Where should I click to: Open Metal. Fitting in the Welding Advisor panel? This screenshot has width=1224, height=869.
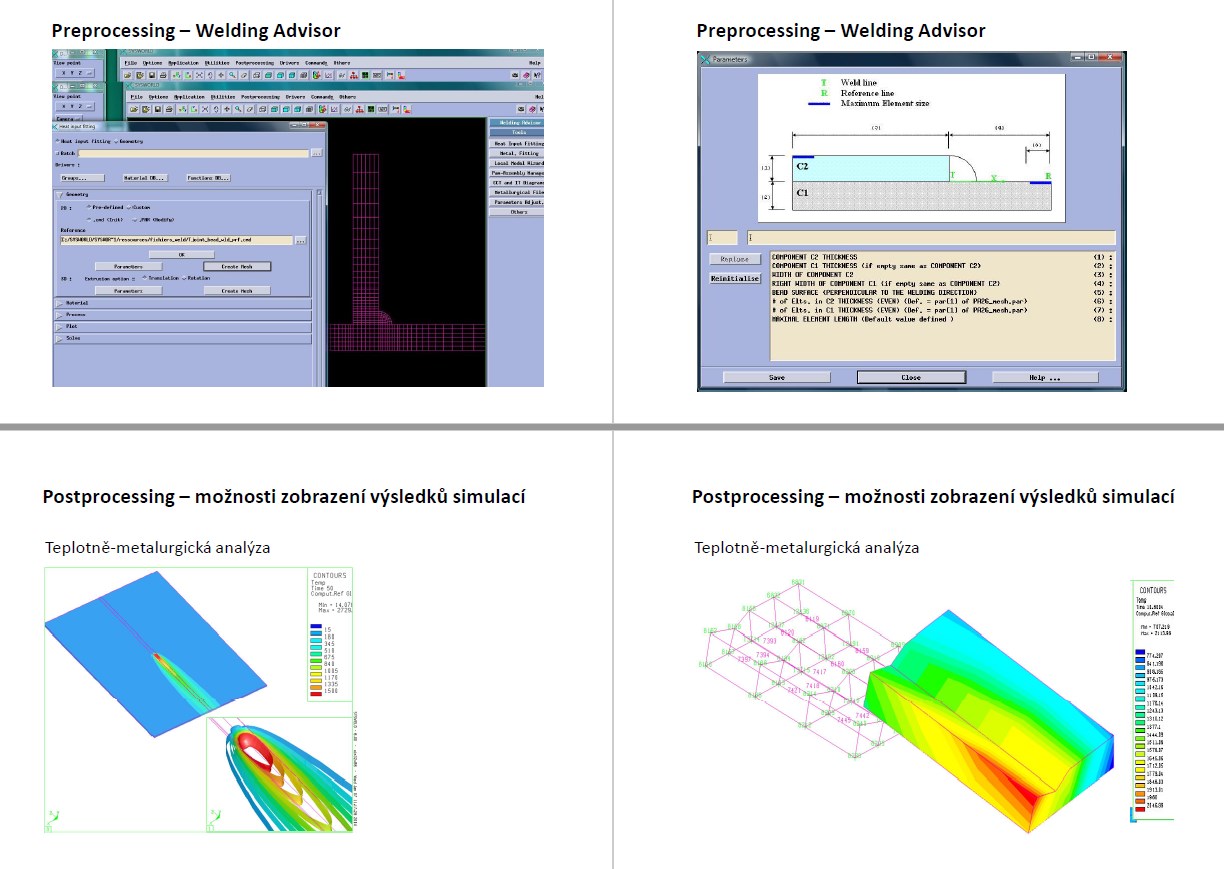point(517,153)
